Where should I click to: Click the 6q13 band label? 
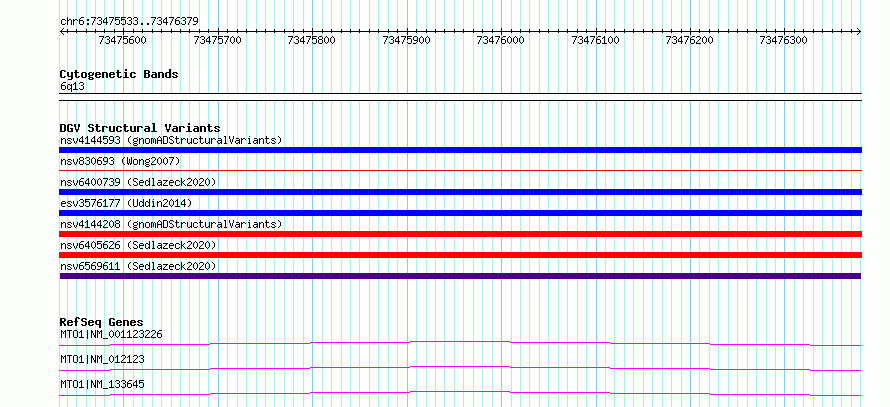click(x=73, y=87)
